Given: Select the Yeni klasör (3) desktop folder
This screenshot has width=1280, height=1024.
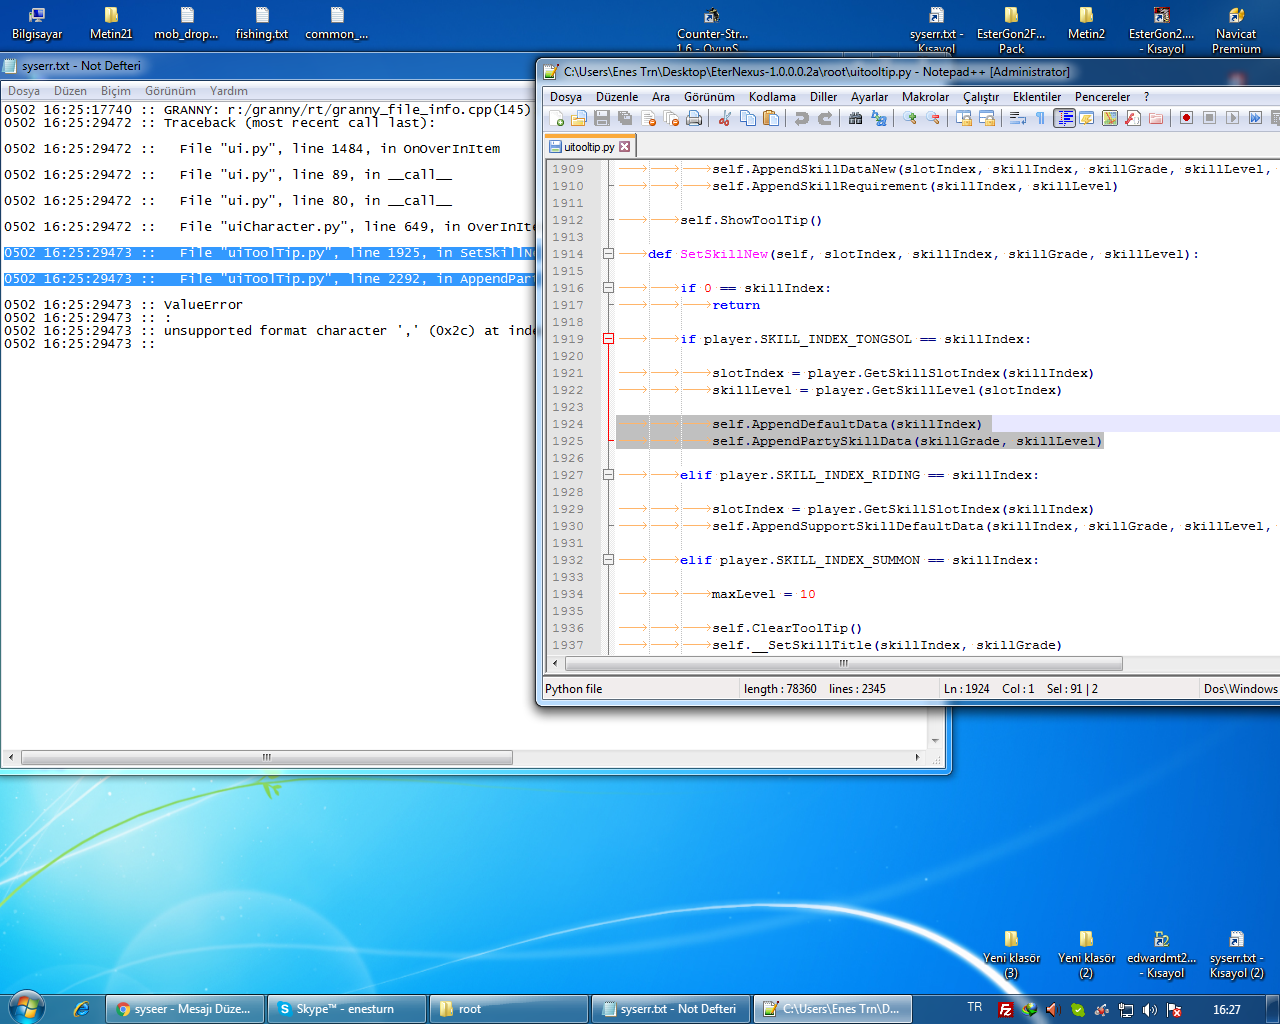Looking at the screenshot, I should coord(1011,954).
